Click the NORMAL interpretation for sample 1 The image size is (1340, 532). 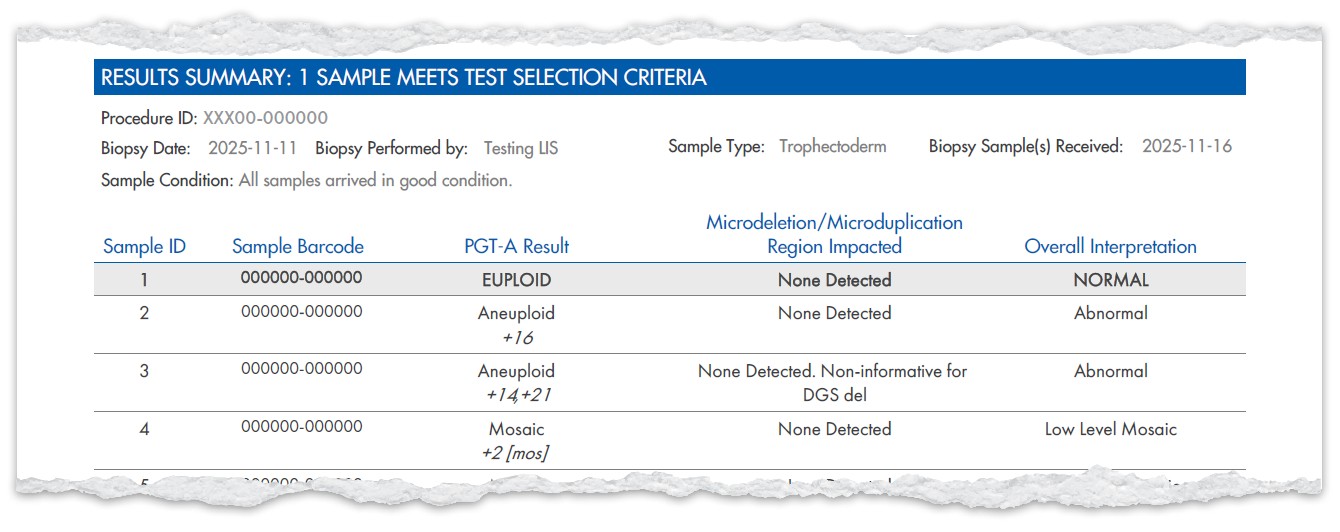pyautogui.click(x=1110, y=280)
